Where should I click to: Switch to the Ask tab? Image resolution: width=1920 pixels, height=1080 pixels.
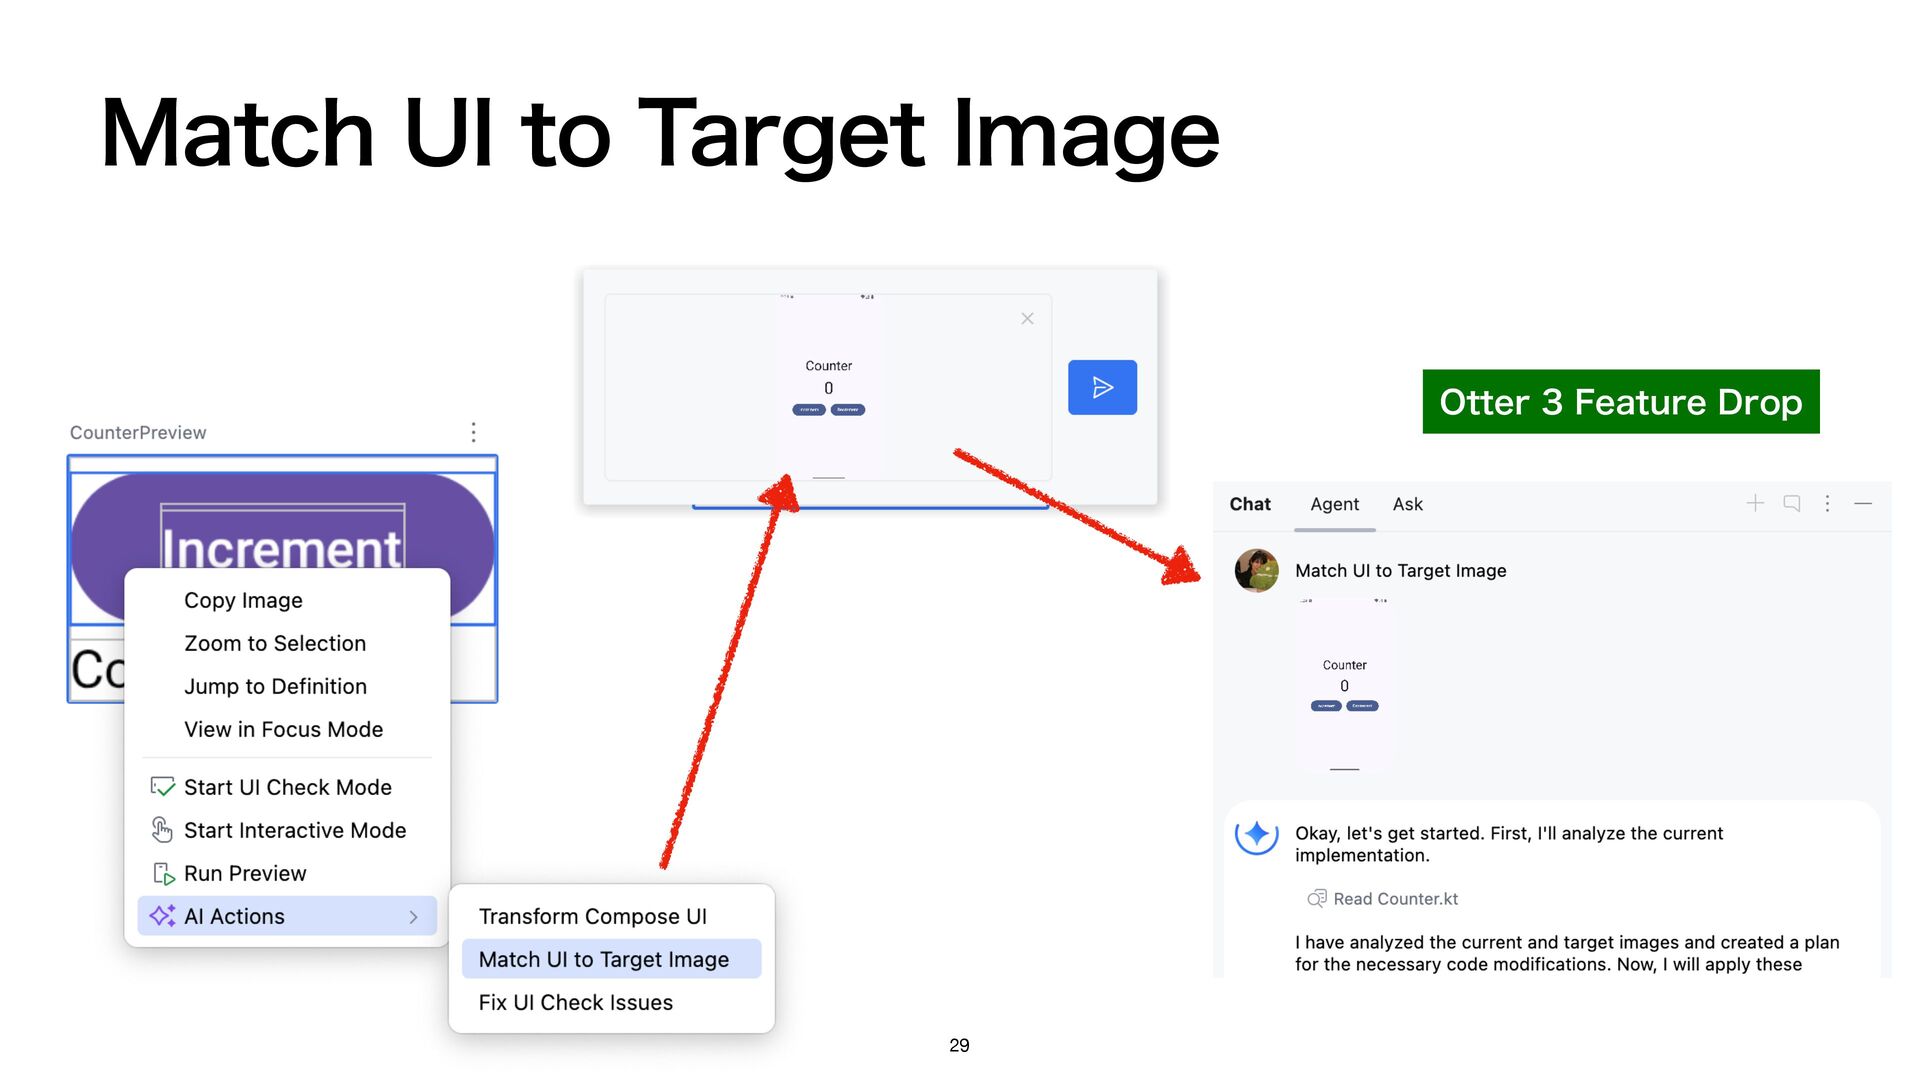1407,504
